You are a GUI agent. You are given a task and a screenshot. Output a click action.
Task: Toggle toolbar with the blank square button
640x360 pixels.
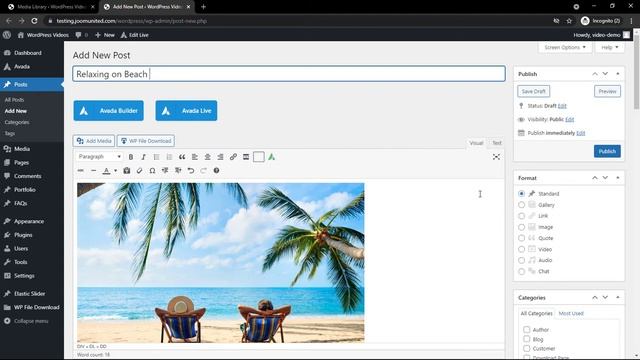259,157
